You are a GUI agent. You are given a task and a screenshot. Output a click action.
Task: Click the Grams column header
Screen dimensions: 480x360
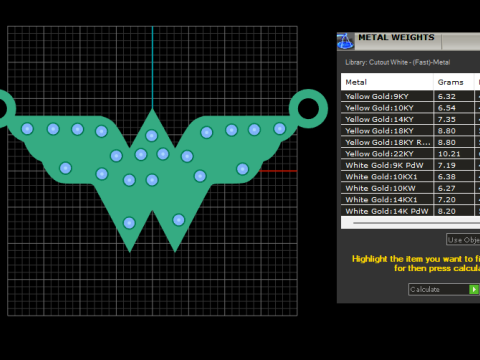coord(454,82)
